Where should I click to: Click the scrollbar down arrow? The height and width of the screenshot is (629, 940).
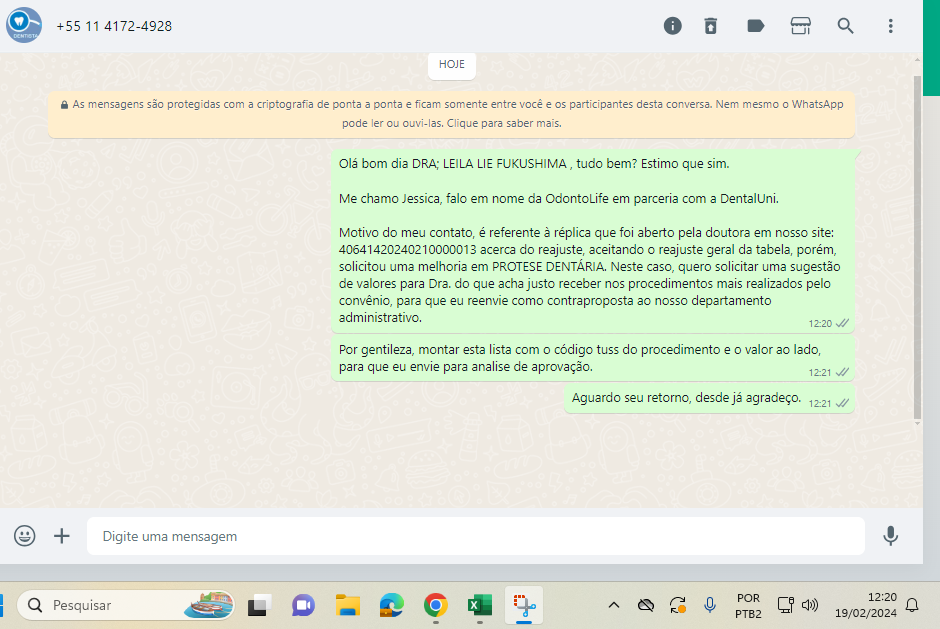[x=917, y=423]
